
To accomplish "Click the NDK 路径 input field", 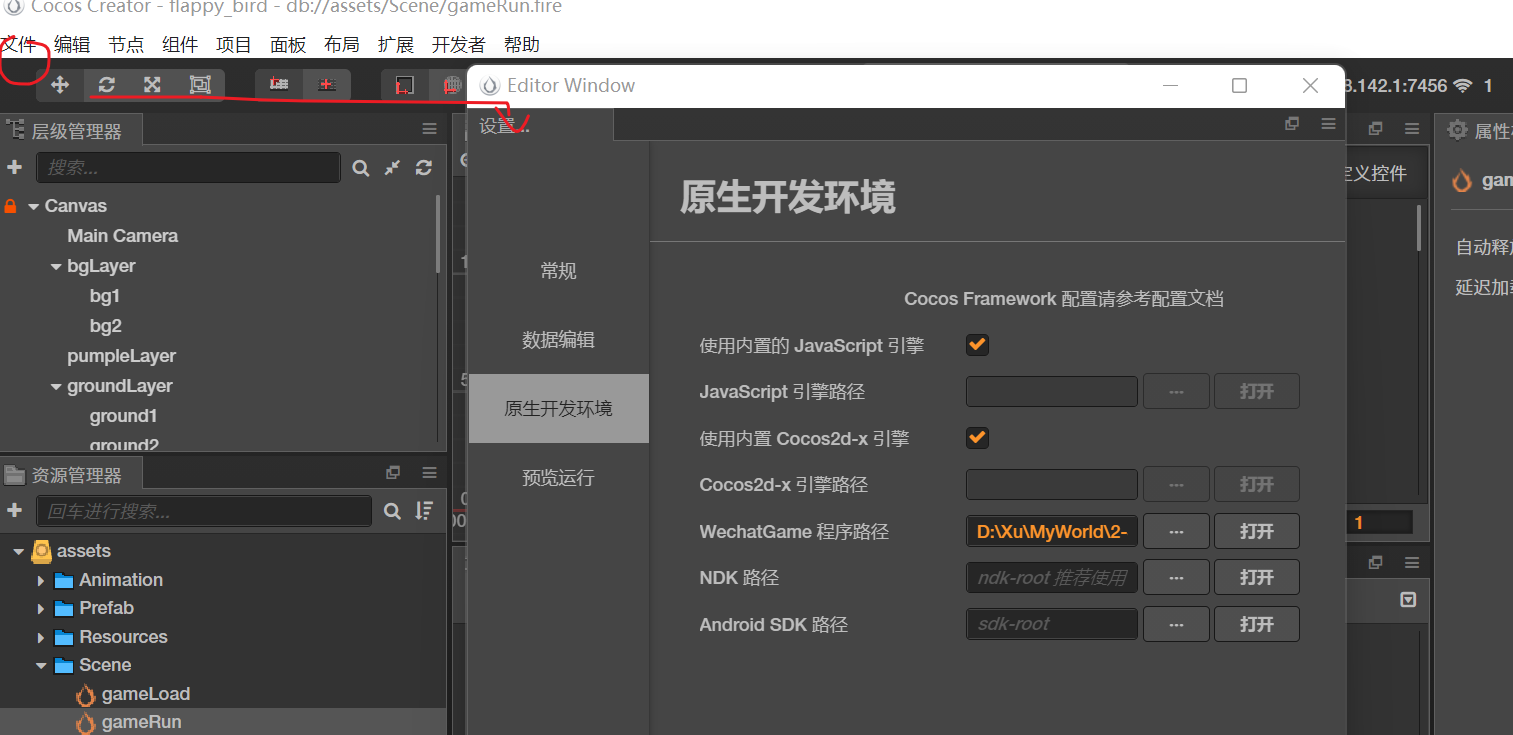I will click(x=1052, y=577).
